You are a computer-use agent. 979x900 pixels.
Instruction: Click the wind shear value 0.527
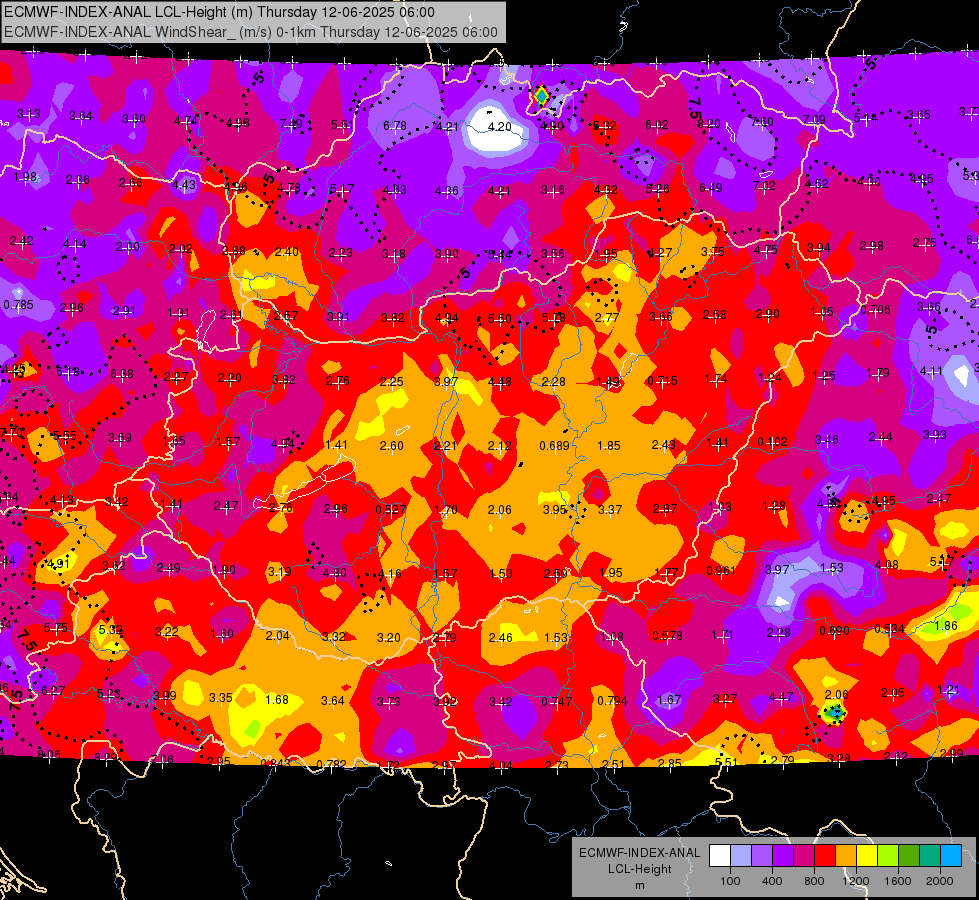pos(391,509)
